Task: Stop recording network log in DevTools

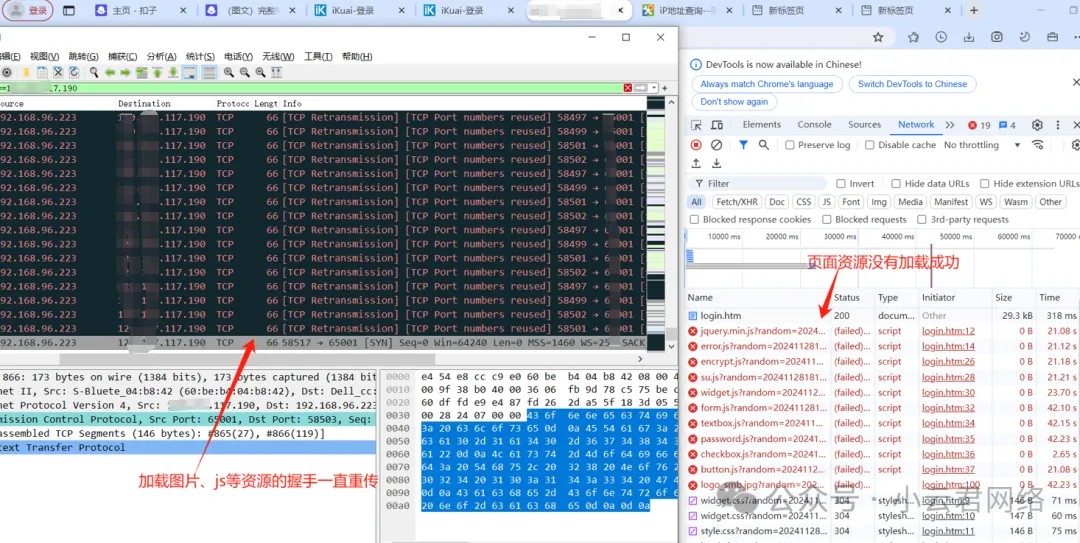Action: click(x=696, y=145)
